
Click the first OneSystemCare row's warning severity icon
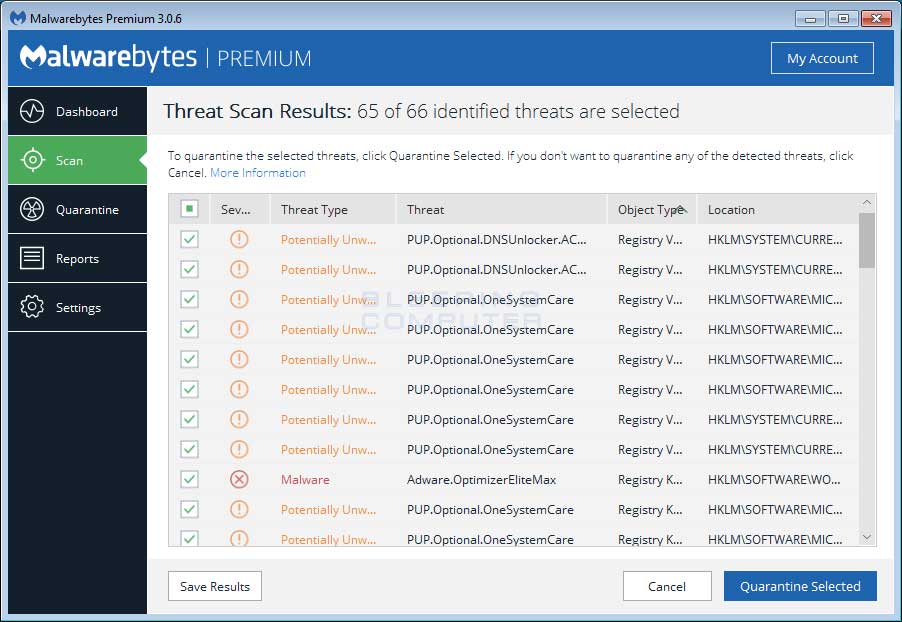click(239, 299)
